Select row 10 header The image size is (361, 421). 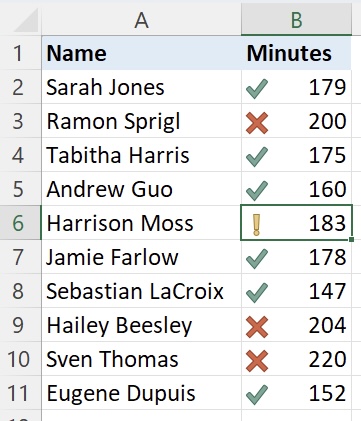[x=20, y=359]
